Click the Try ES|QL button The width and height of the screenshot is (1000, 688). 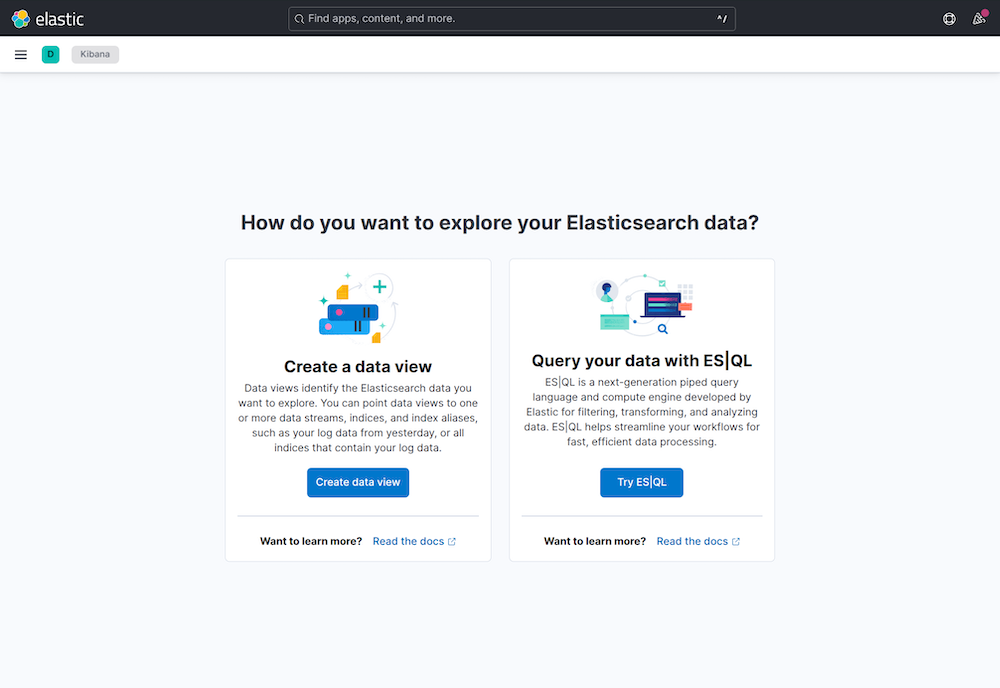tap(642, 483)
